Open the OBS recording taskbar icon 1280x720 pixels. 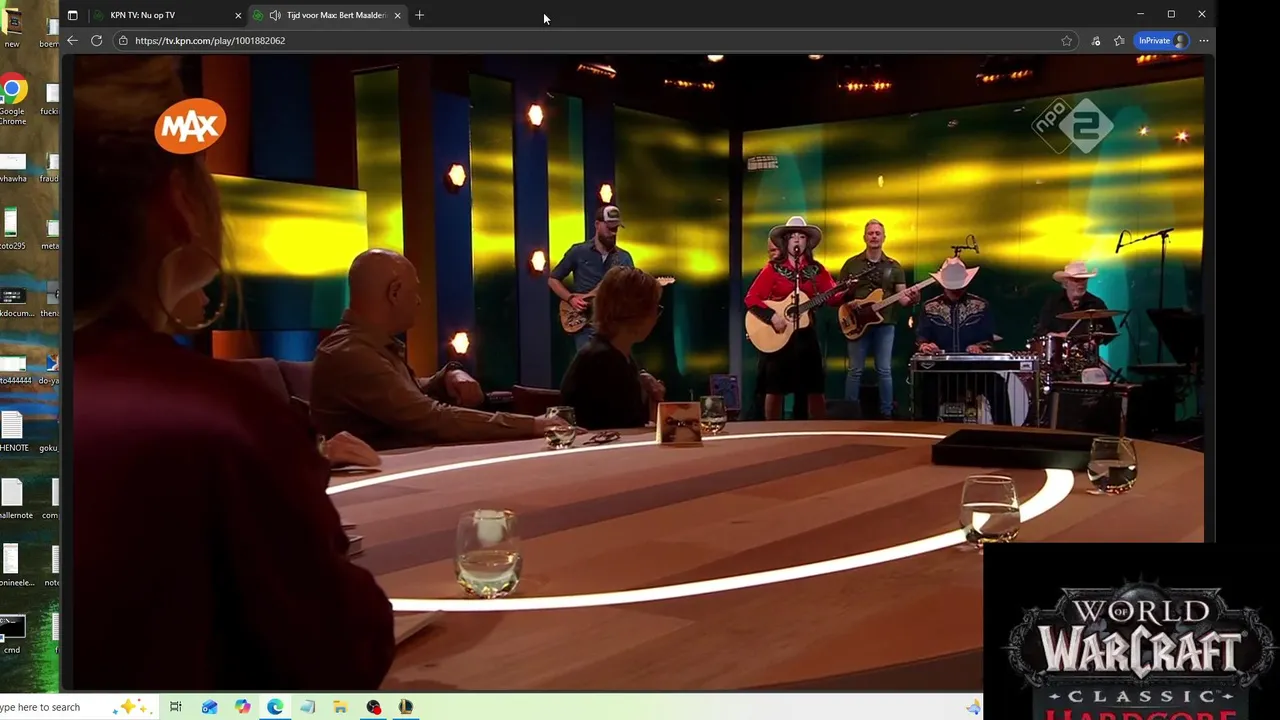373,707
